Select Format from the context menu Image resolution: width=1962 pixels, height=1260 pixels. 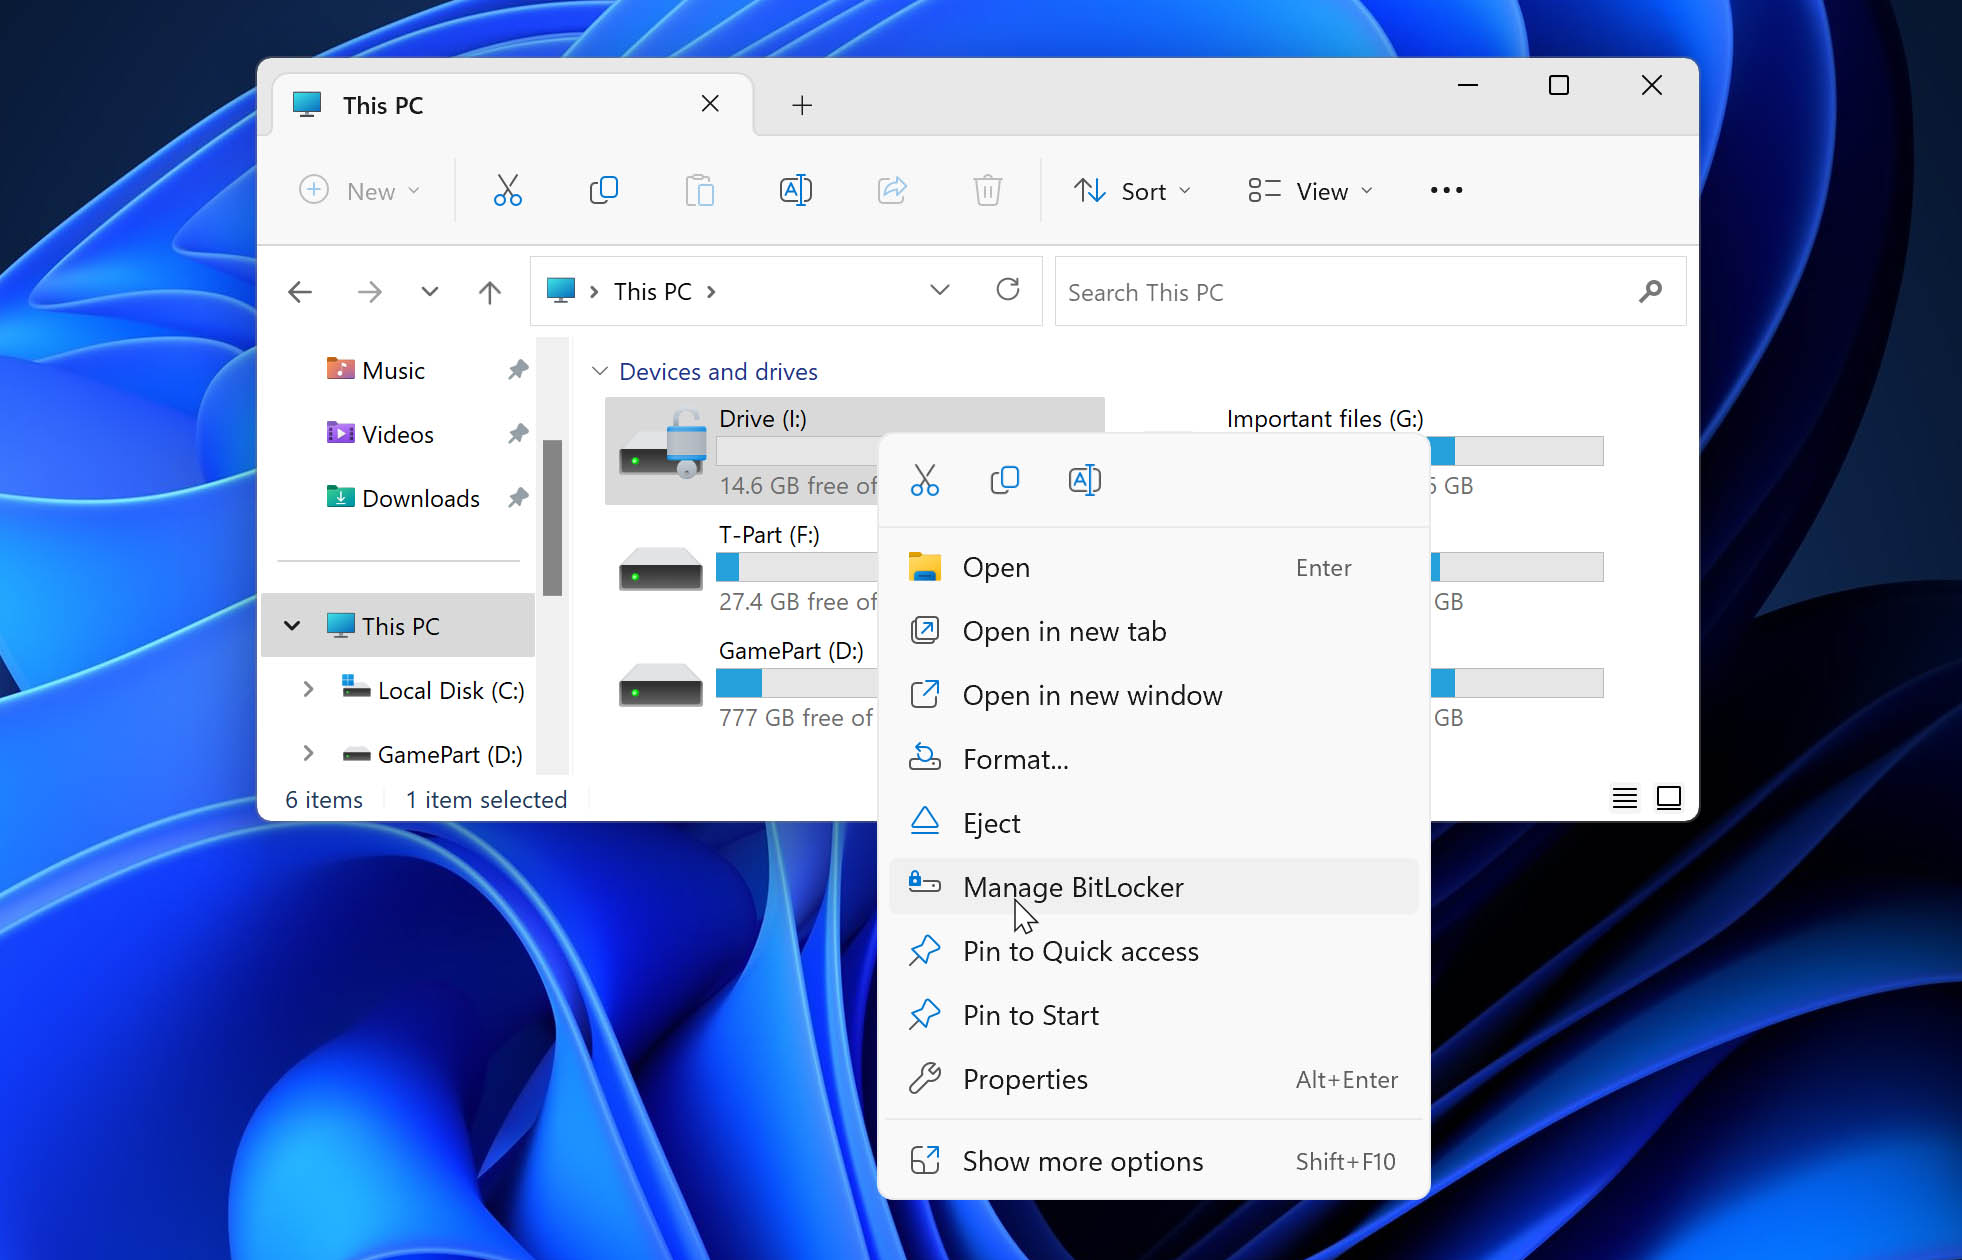[x=1014, y=758]
